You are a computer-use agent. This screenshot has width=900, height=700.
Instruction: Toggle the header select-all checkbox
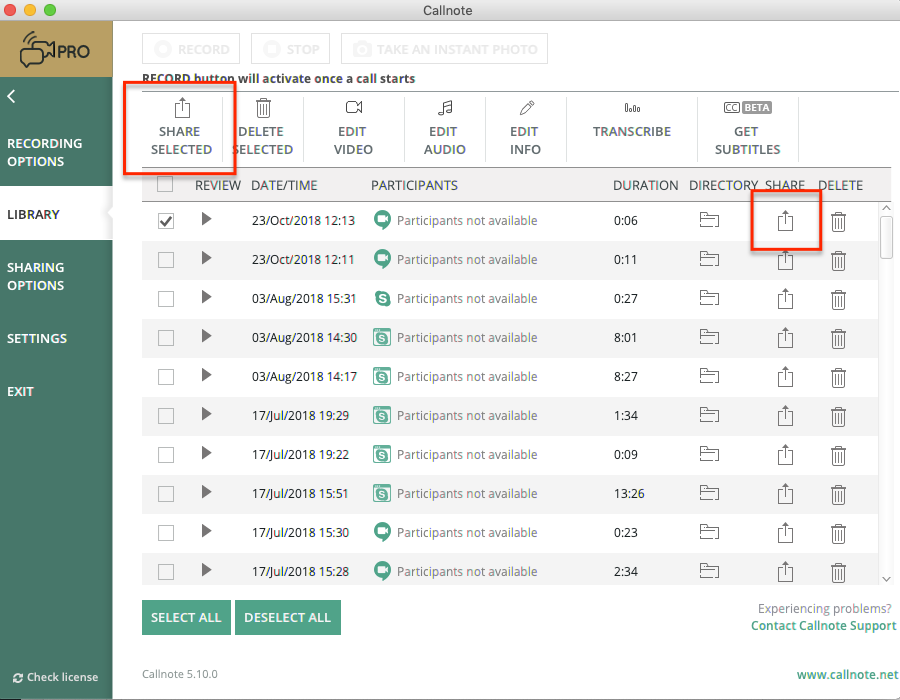click(165, 184)
